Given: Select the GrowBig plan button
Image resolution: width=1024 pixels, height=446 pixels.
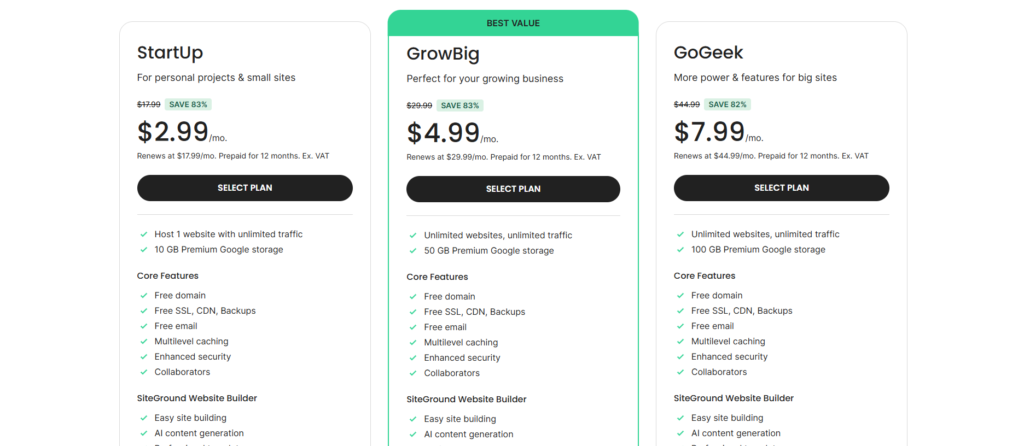Looking at the screenshot, I should coord(513,189).
